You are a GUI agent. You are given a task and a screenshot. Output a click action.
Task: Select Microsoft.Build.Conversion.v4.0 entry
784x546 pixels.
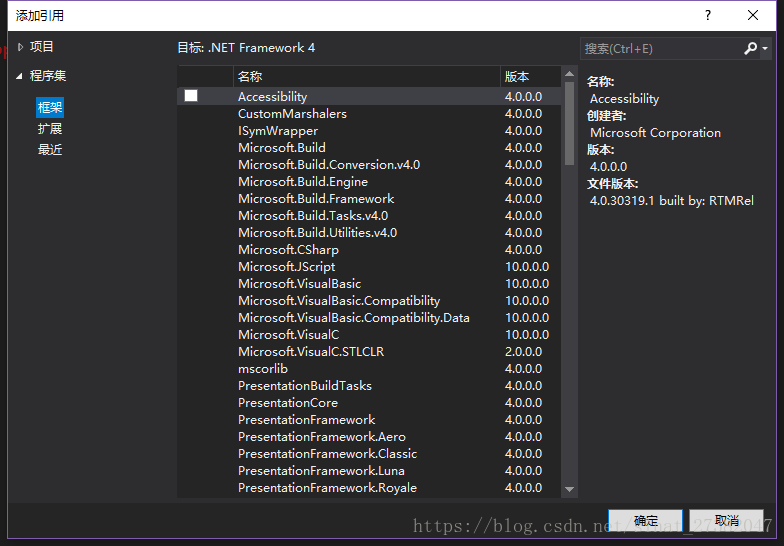tap(369, 164)
